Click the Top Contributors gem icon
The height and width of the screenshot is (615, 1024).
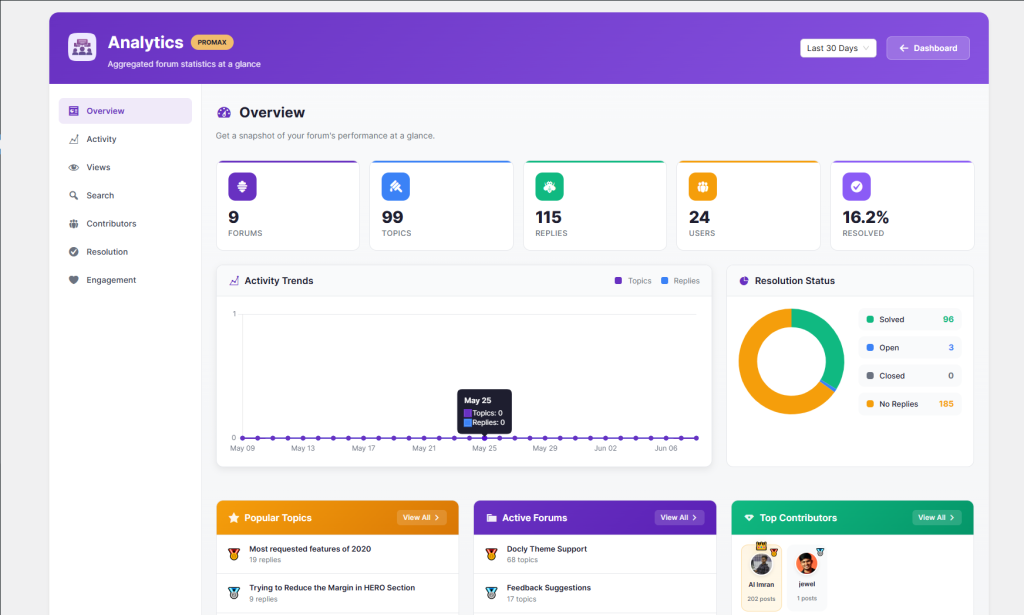click(749, 518)
